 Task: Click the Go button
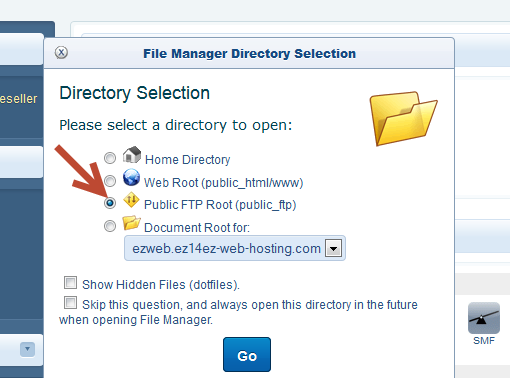(247, 355)
